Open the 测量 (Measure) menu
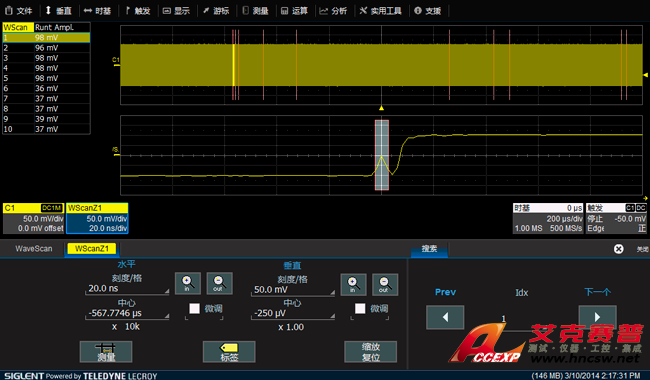The image size is (650, 380). coord(255,11)
